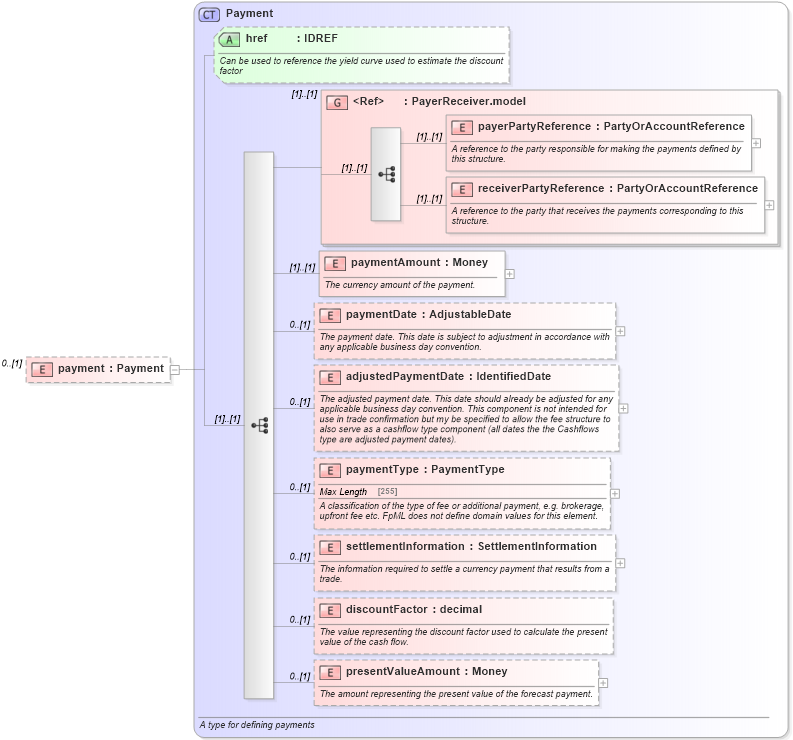The image size is (793, 740).
Task: Click the E icon of root payment element
Action: tap(42, 370)
